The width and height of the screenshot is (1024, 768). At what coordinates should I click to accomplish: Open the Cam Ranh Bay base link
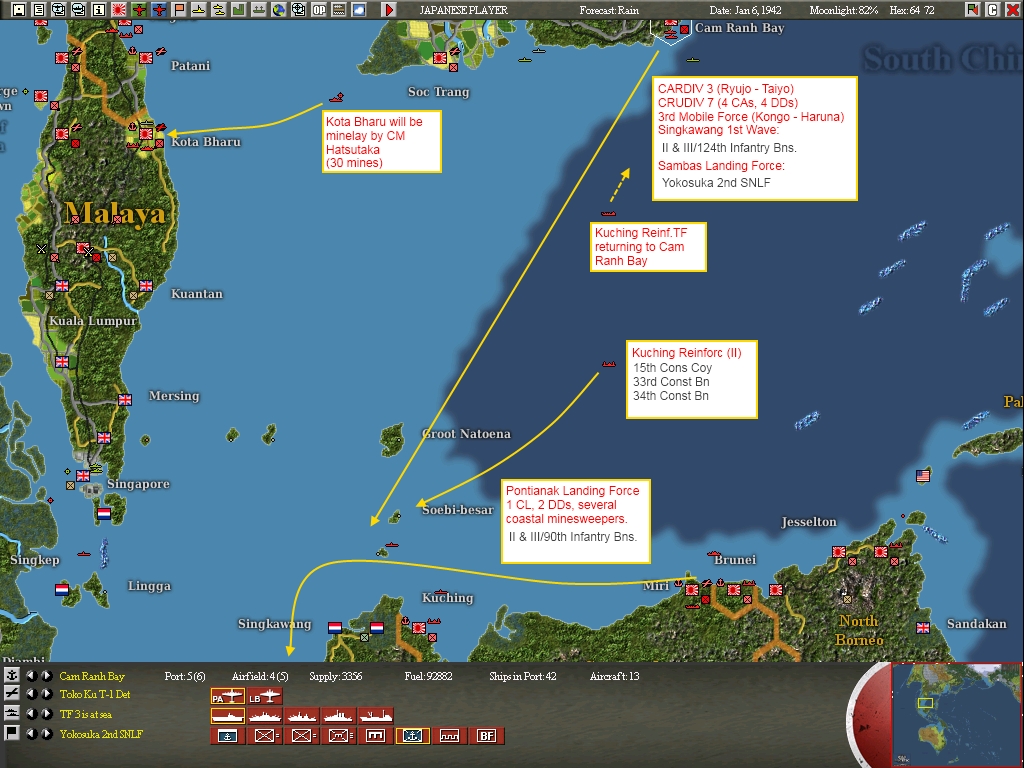coord(92,676)
